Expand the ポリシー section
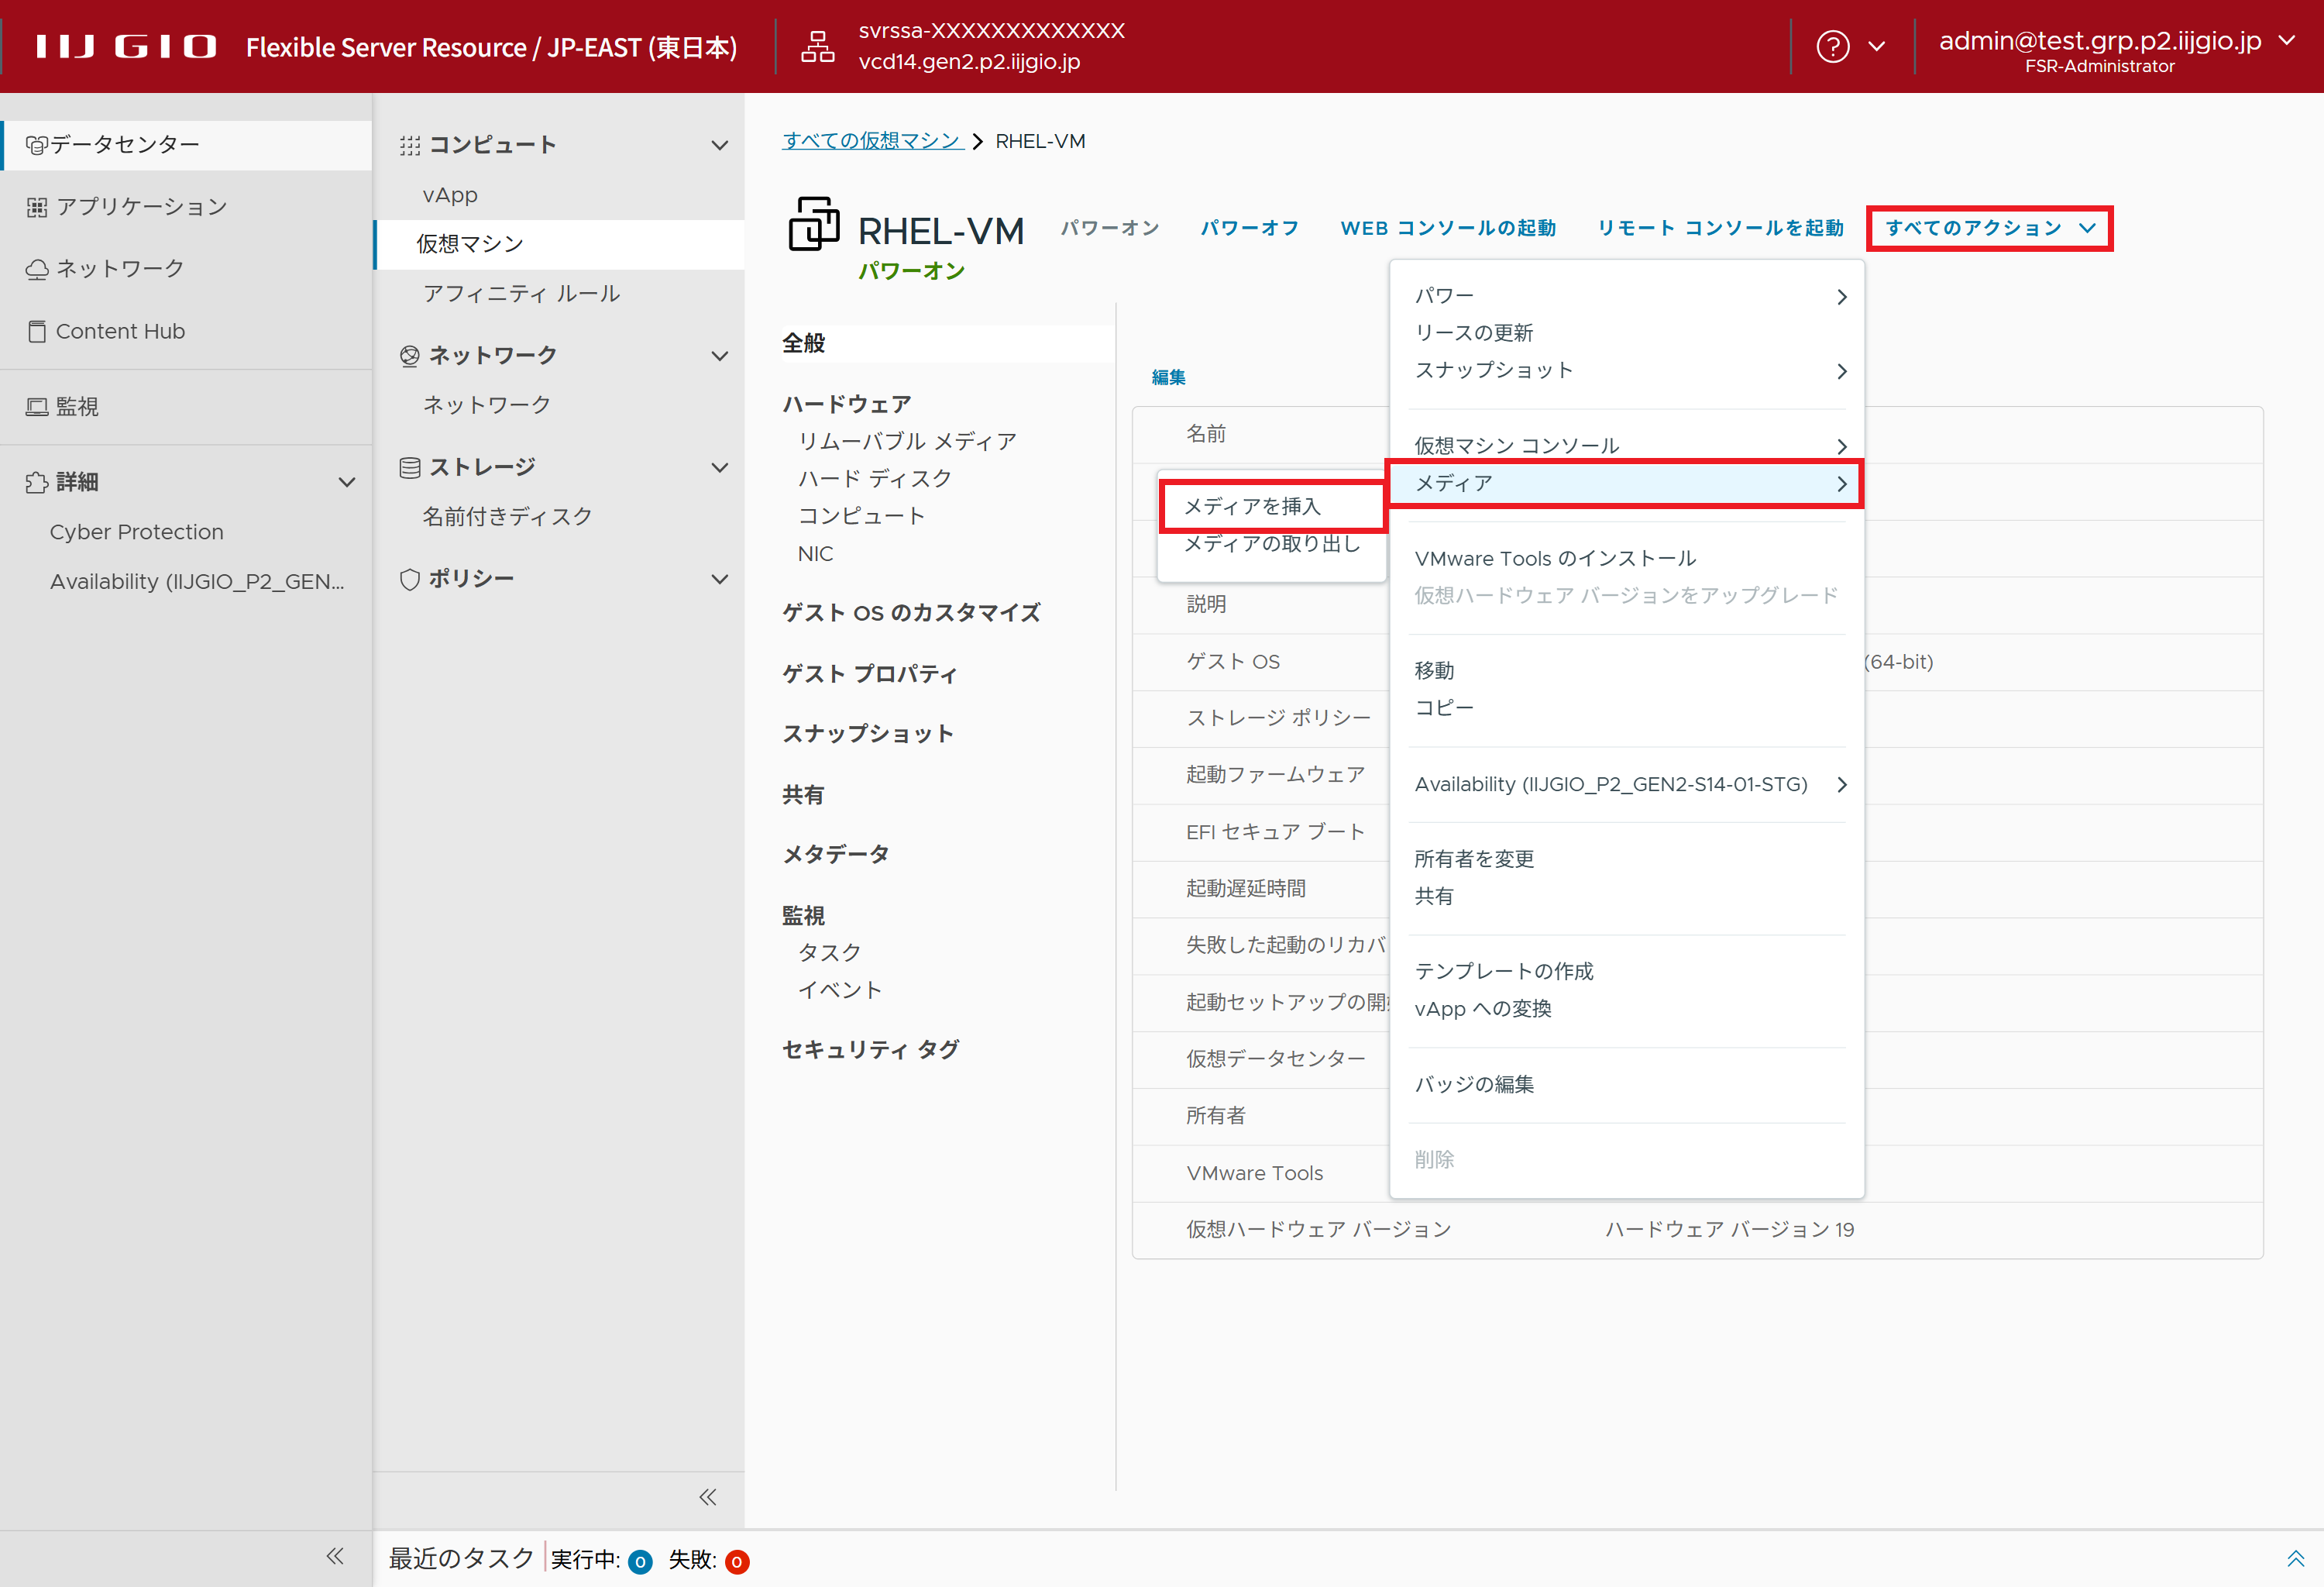Screen dimensions: 2324x1587 click(719, 579)
